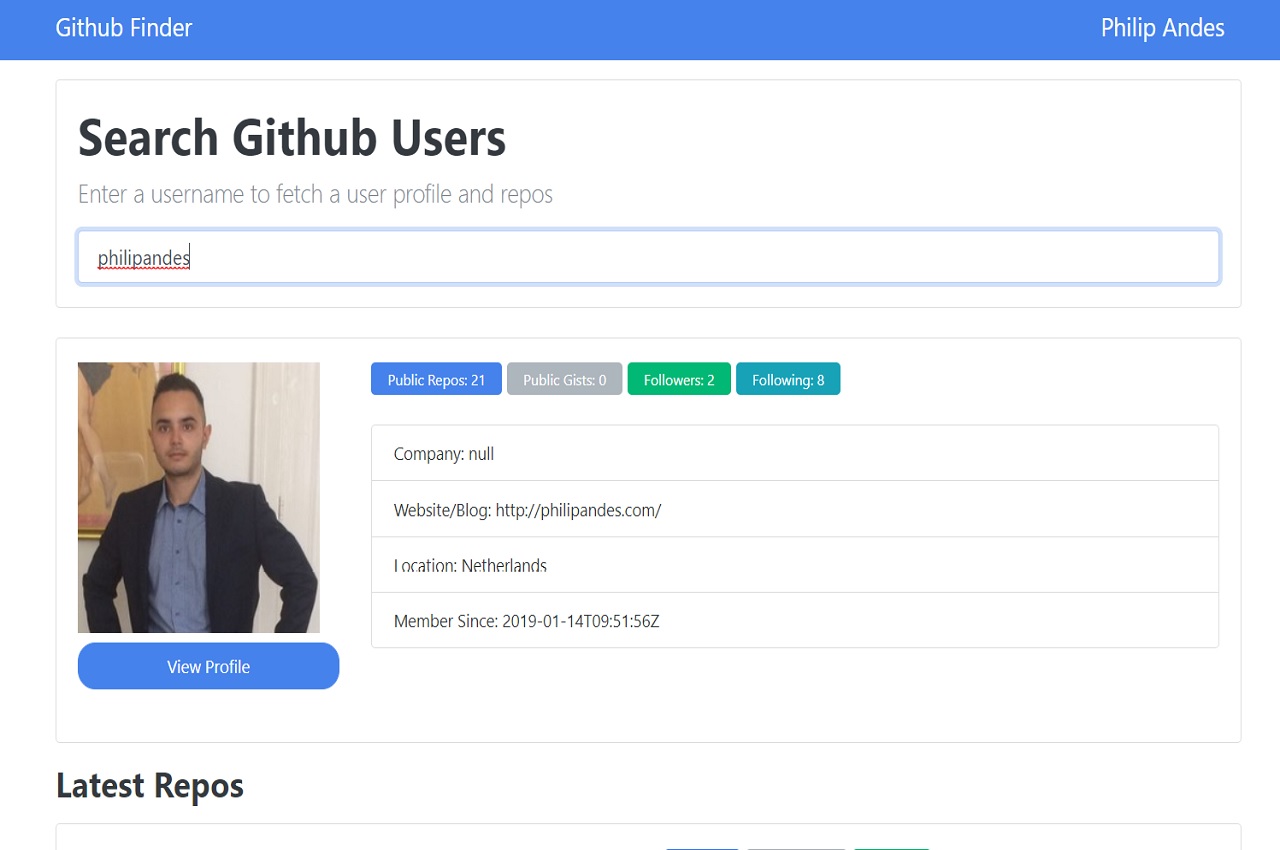Click the green Followers: 2 badge
1280x850 pixels.
click(x=679, y=379)
